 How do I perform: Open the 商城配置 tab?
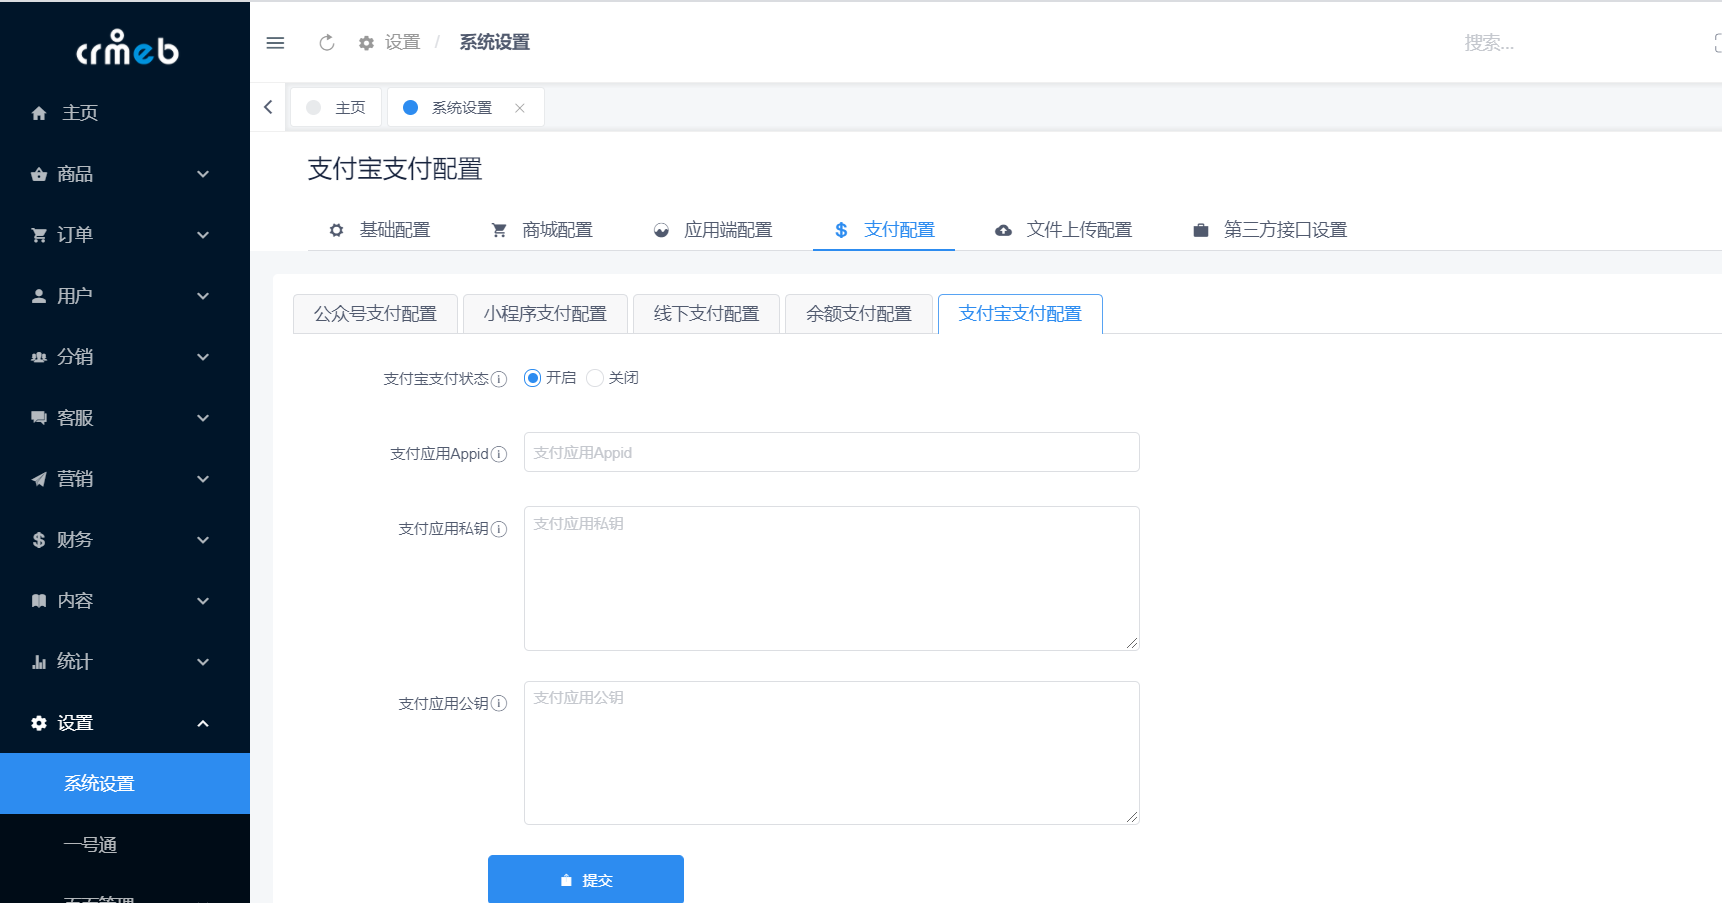(542, 230)
